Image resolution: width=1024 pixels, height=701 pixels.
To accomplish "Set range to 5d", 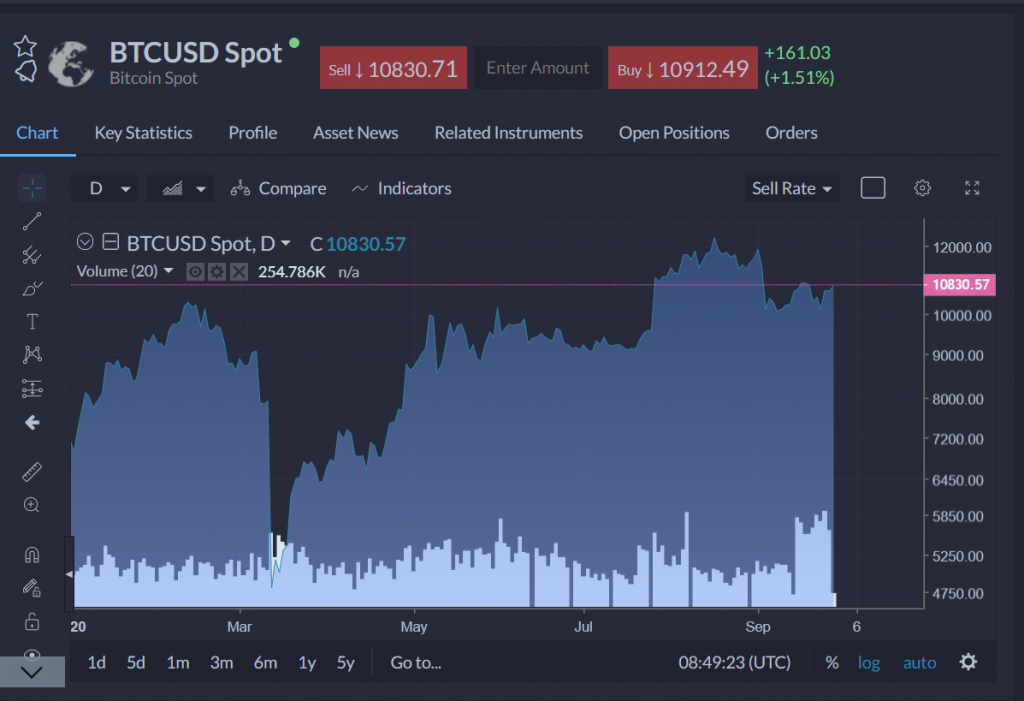I will coord(136,662).
